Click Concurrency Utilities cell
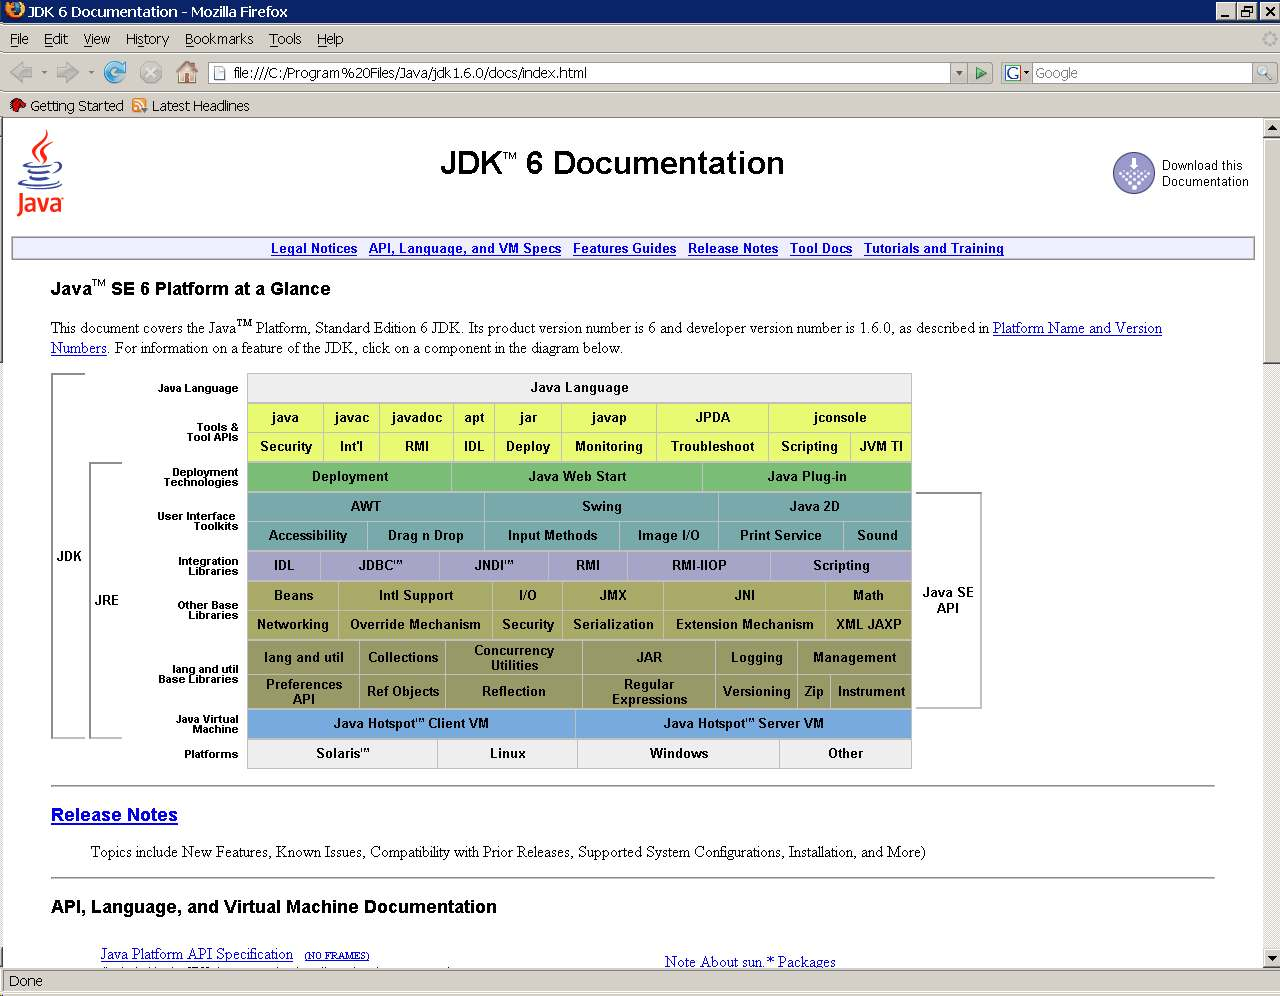This screenshot has width=1280, height=996. click(514, 658)
